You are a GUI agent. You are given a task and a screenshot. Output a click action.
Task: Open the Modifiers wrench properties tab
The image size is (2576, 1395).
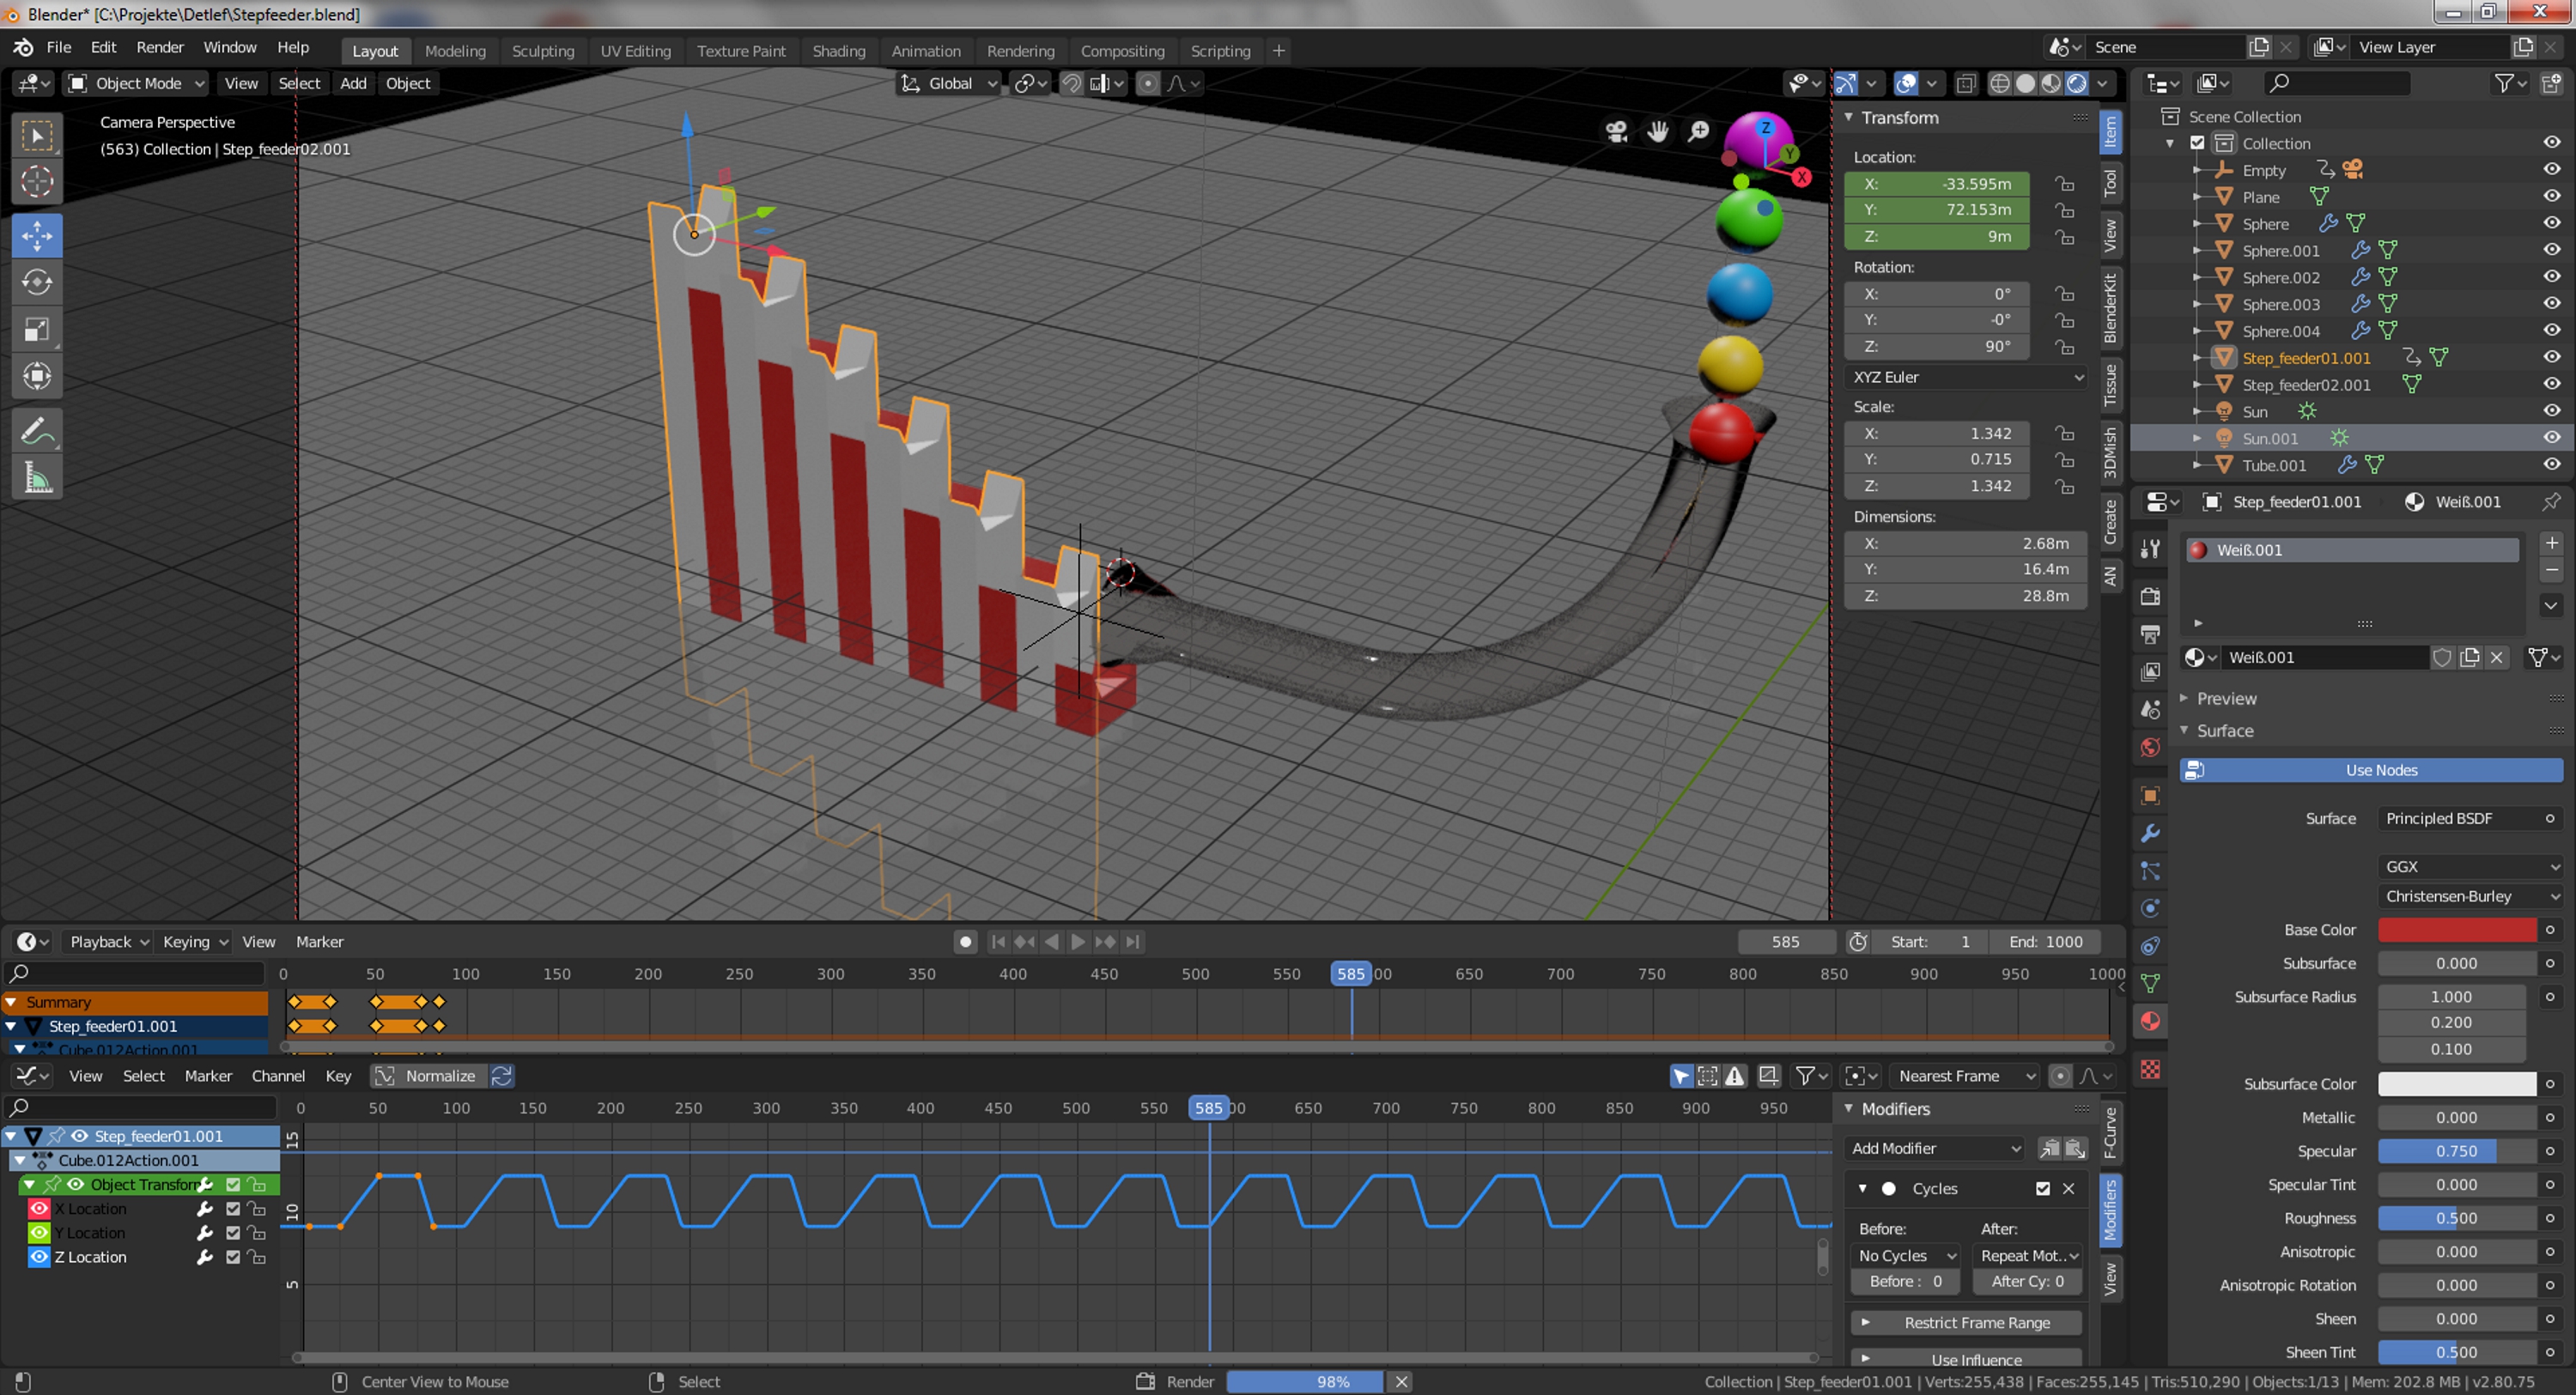(2150, 833)
